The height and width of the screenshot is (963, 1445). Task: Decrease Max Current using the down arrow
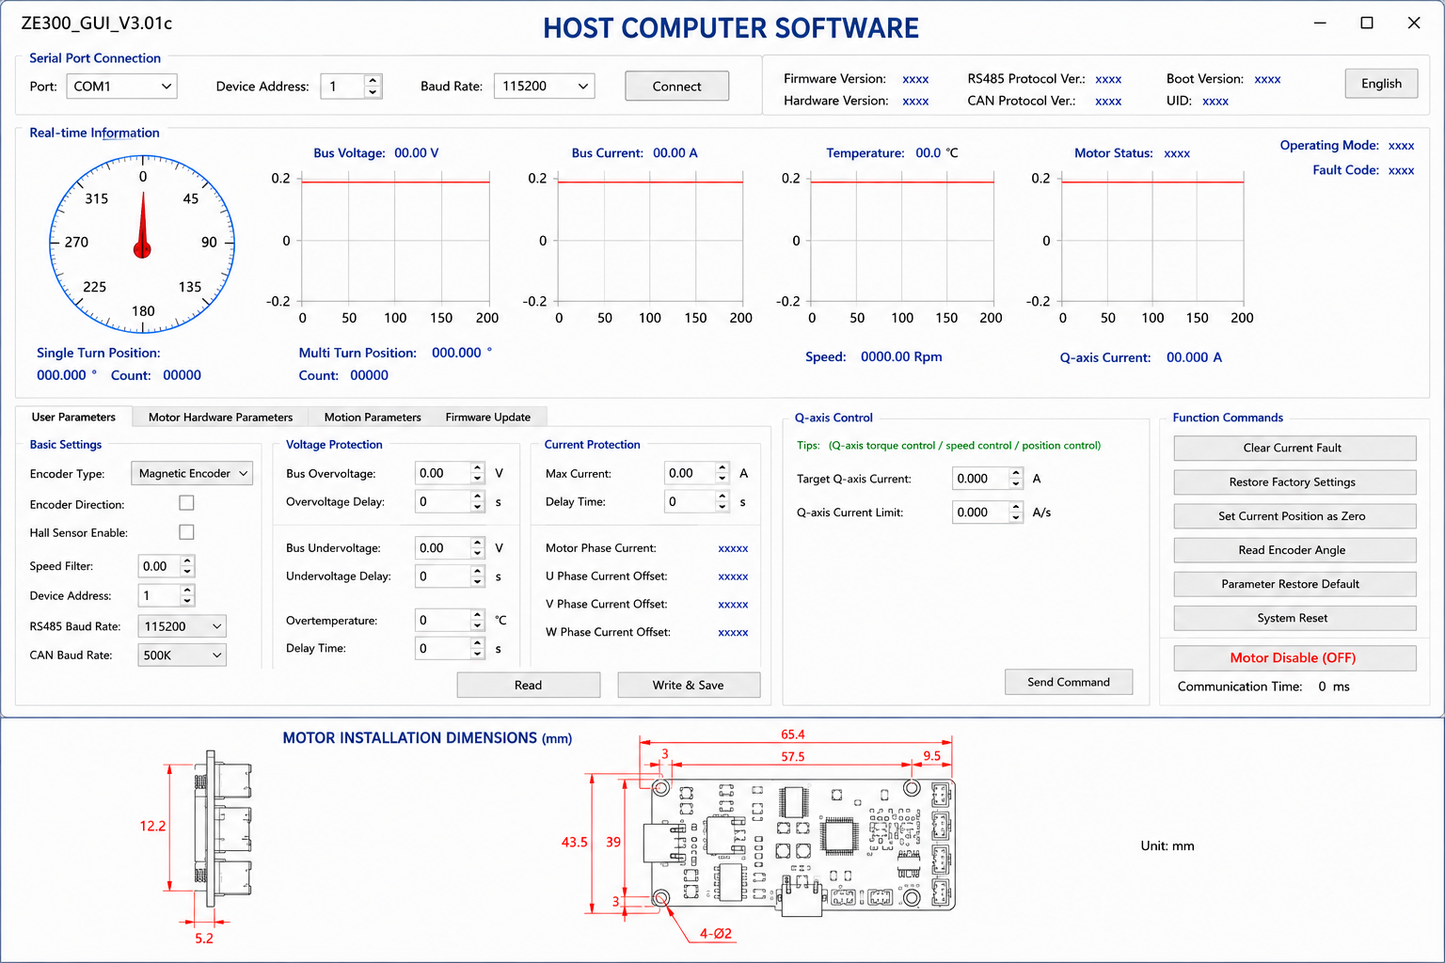[722, 479]
